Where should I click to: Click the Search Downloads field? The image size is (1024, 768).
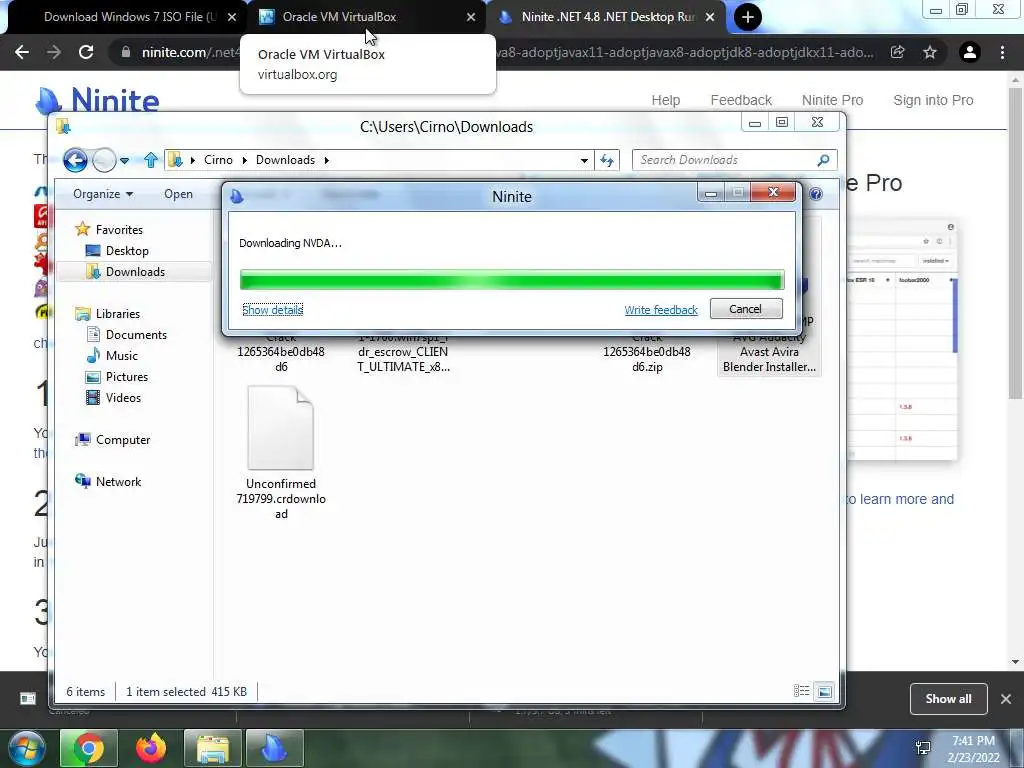734,160
